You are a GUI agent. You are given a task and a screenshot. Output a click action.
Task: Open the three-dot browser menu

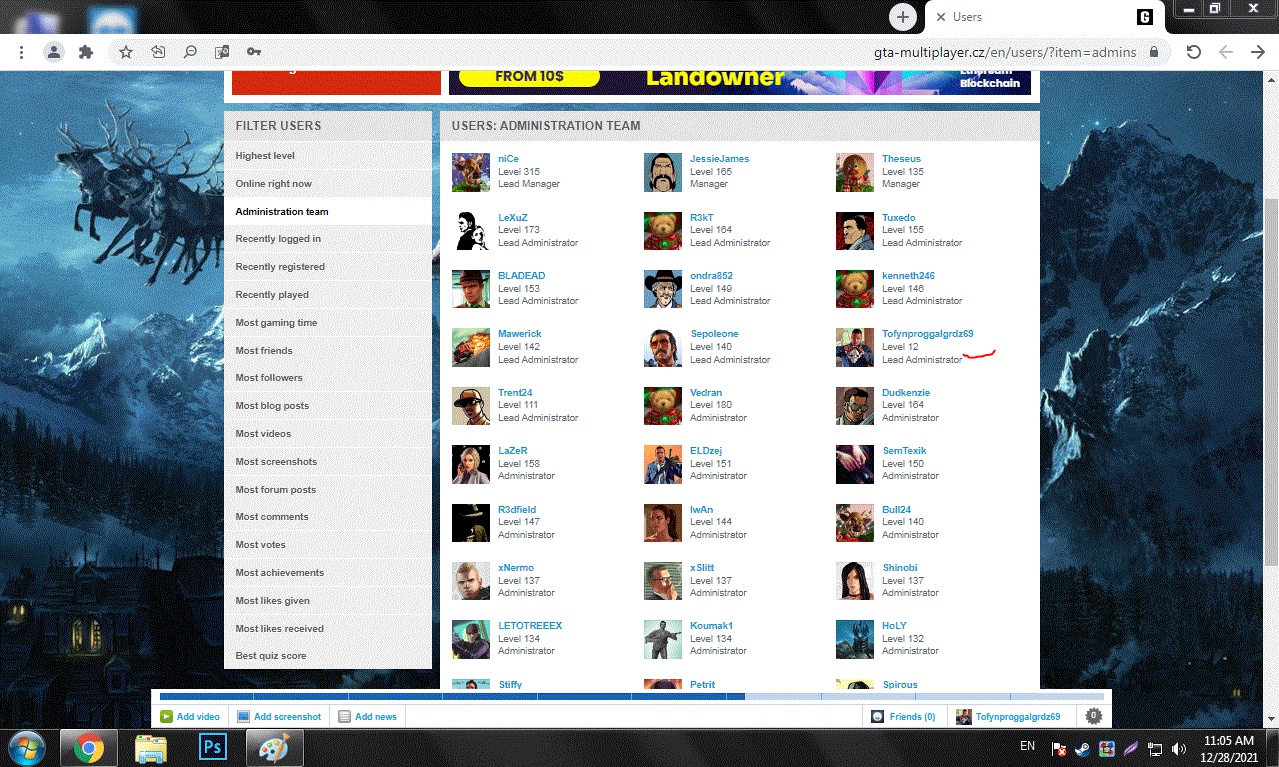tap(21, 52)
